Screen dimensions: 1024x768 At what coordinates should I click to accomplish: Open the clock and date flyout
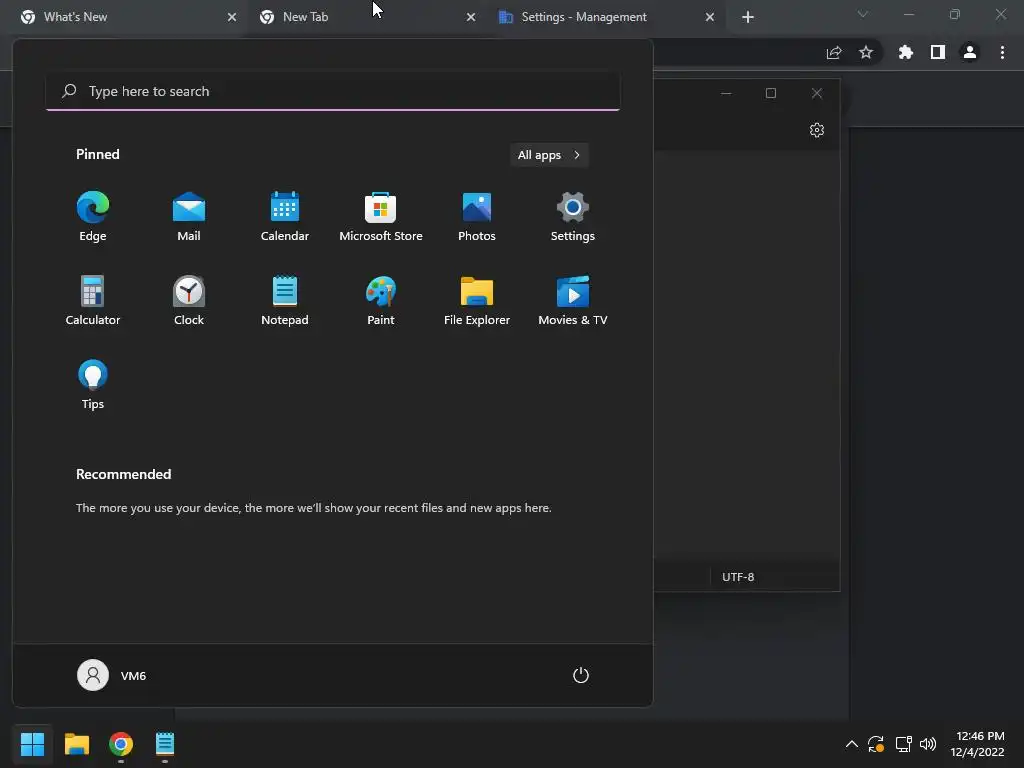[x=977, y=744]
